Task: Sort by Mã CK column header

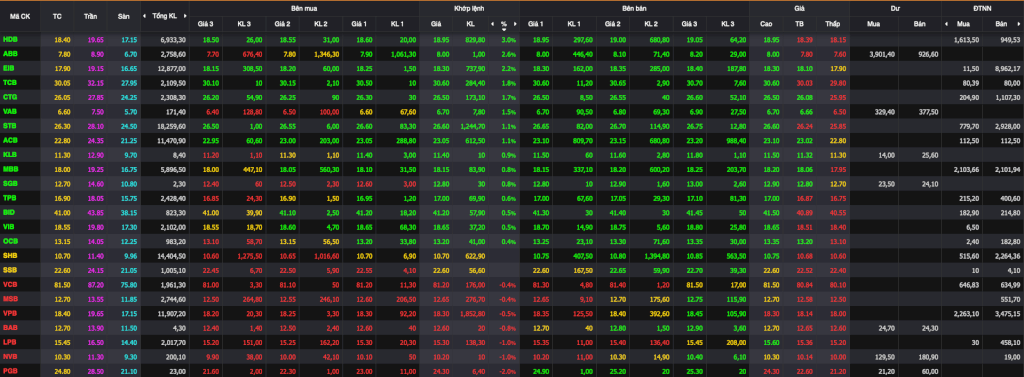Action: (x=20, y=16)
